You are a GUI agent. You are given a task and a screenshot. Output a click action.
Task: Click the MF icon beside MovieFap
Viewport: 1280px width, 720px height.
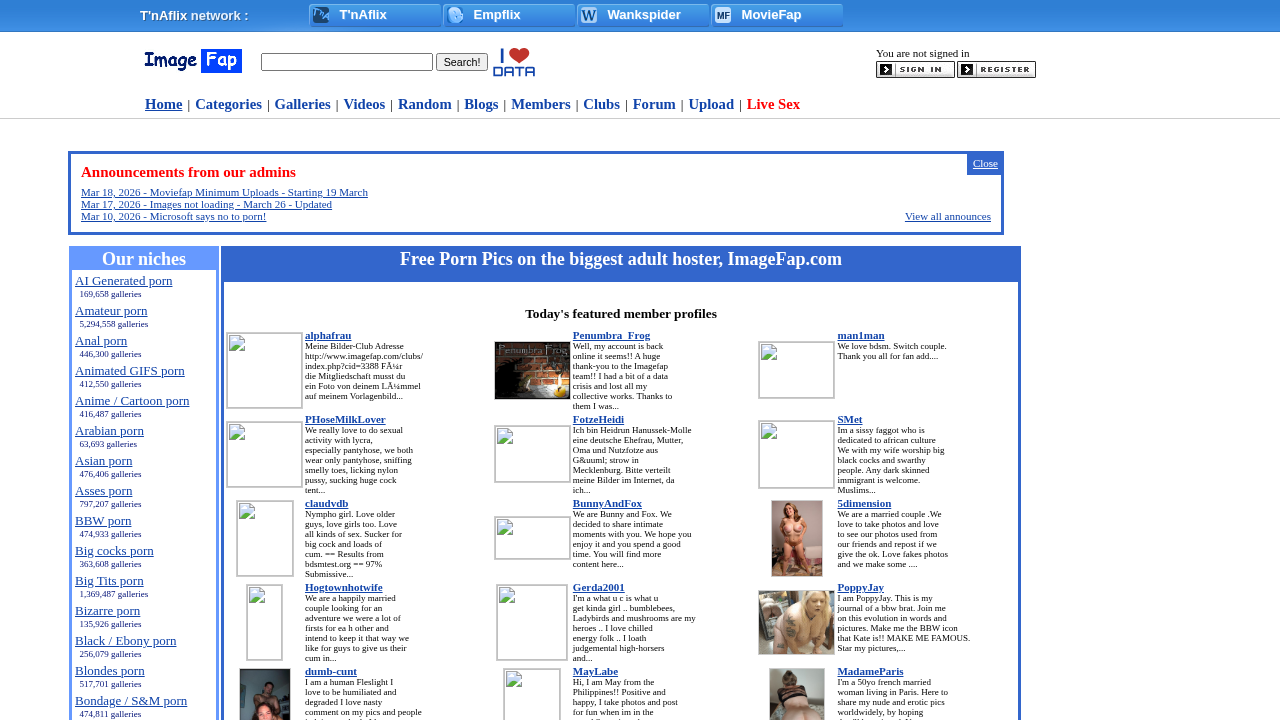(x=723, y=15)
